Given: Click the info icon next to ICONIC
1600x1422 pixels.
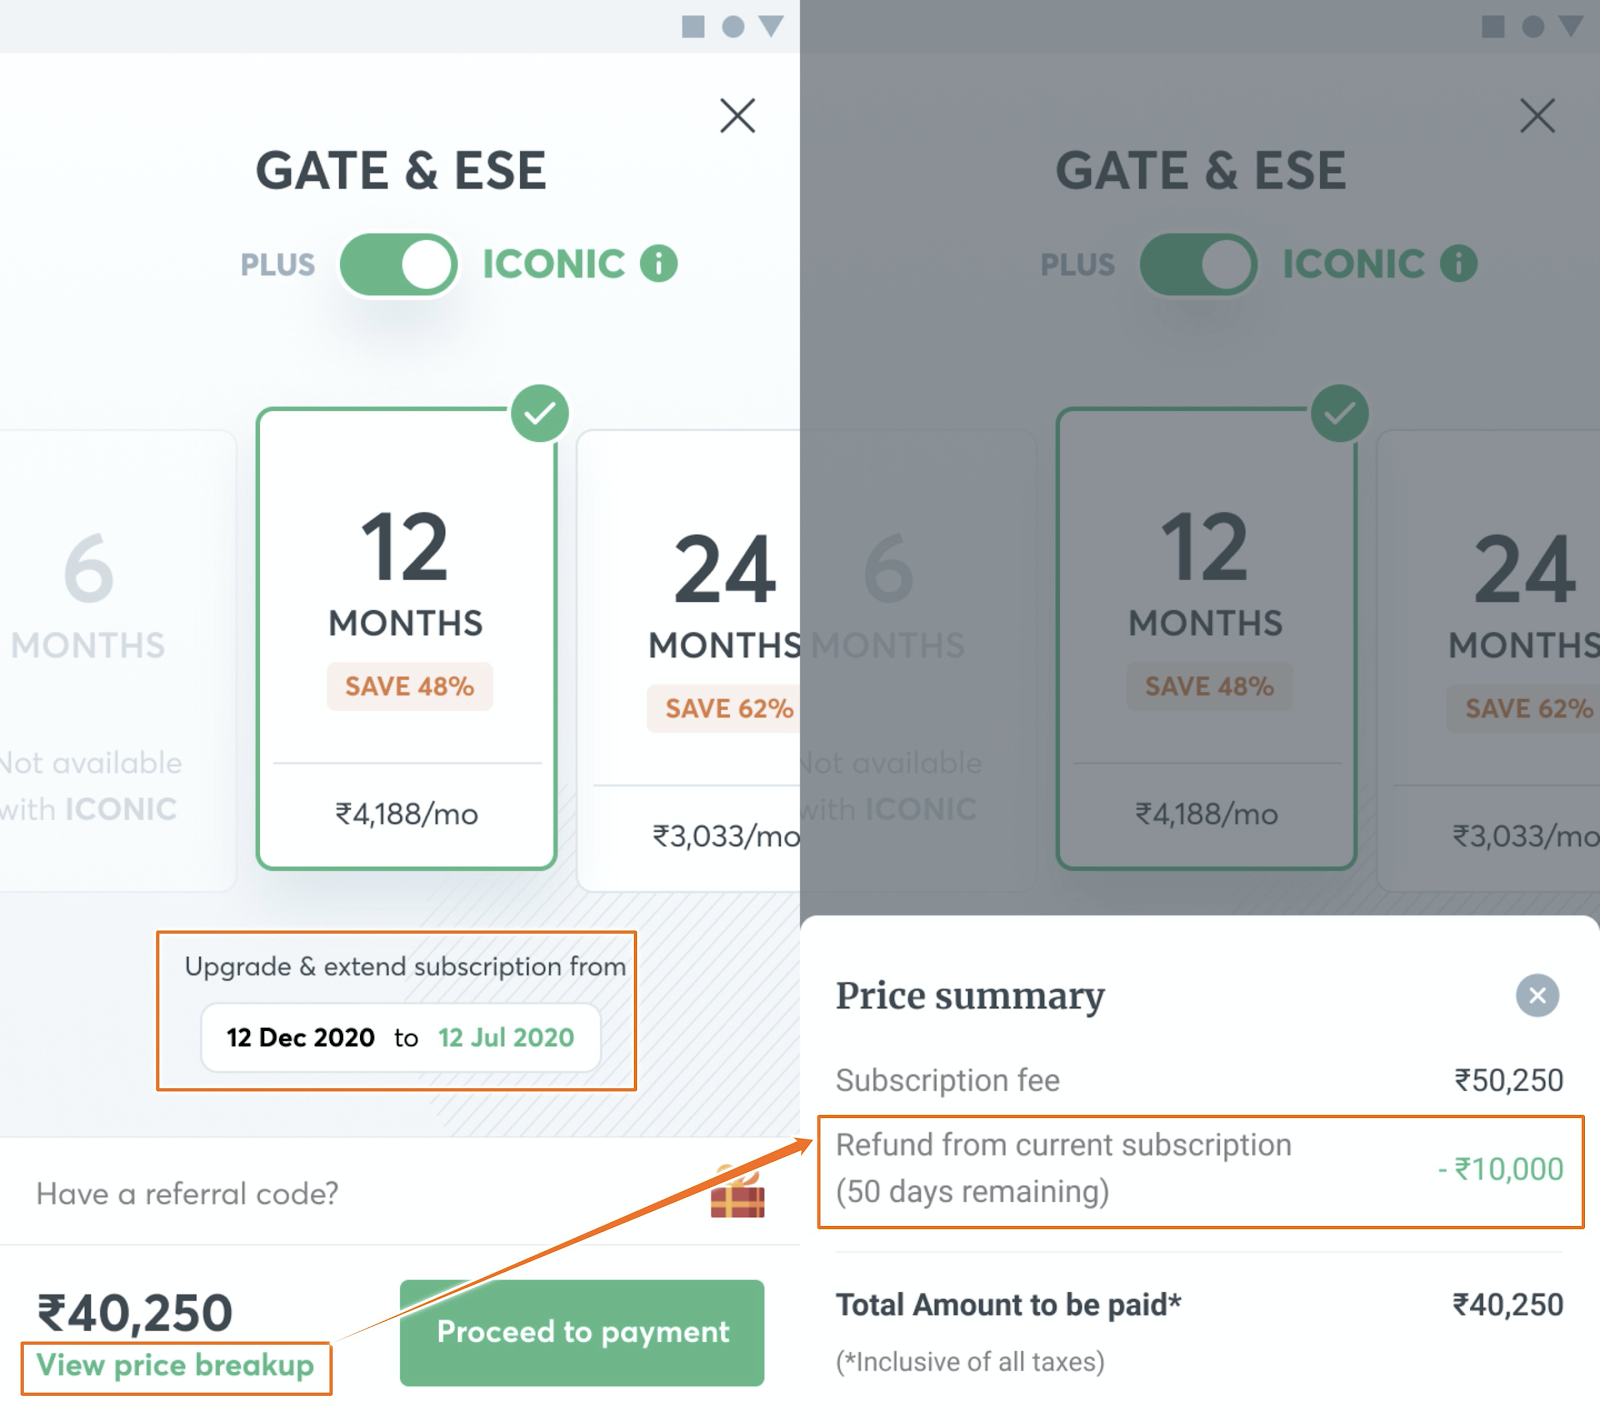Looking at the screenshot, I should pos(659,264).
